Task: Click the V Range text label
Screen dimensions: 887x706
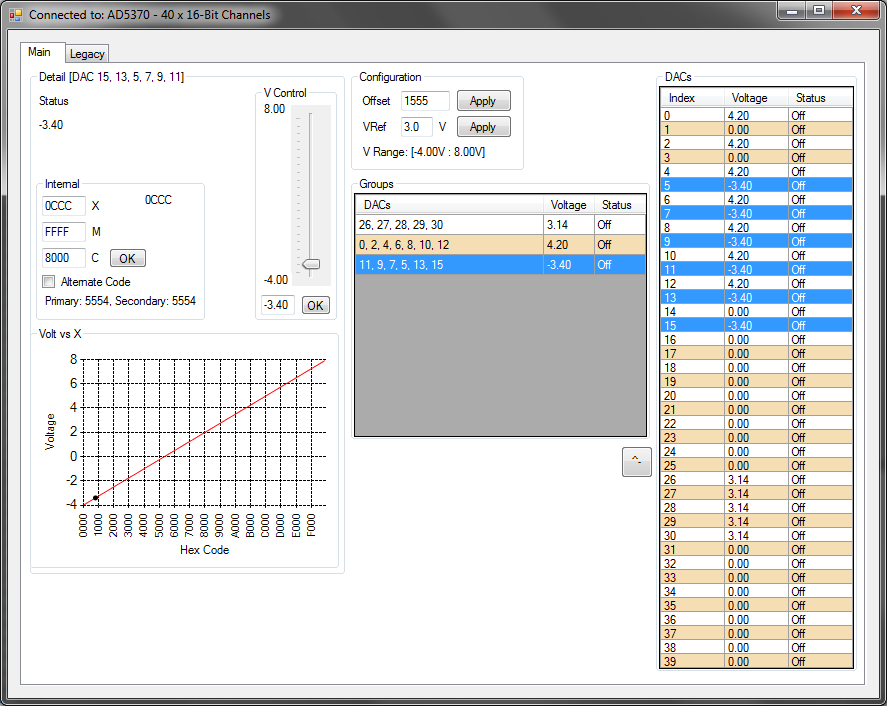Action: coord(424,152)
